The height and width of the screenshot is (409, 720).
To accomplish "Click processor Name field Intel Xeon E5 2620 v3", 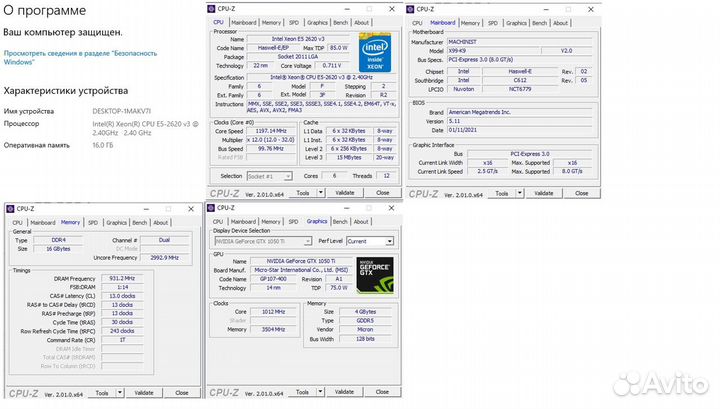I will pos(298,39).
